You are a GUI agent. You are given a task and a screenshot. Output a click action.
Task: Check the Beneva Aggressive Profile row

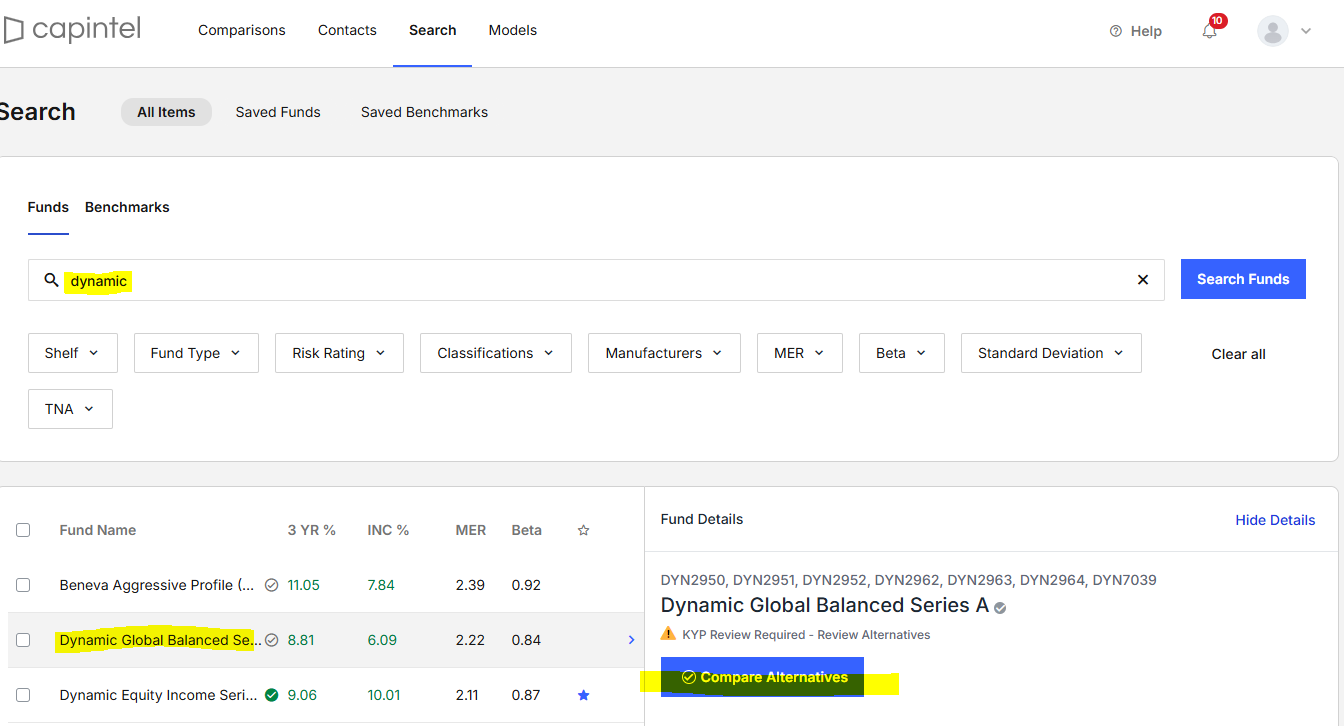point(23,585)
